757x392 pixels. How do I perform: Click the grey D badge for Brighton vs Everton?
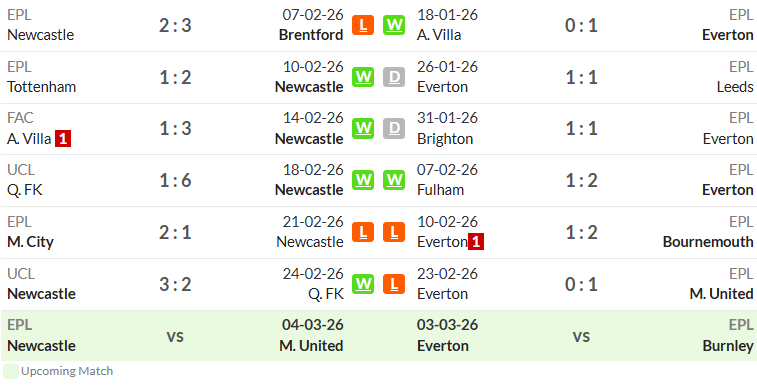394,128
